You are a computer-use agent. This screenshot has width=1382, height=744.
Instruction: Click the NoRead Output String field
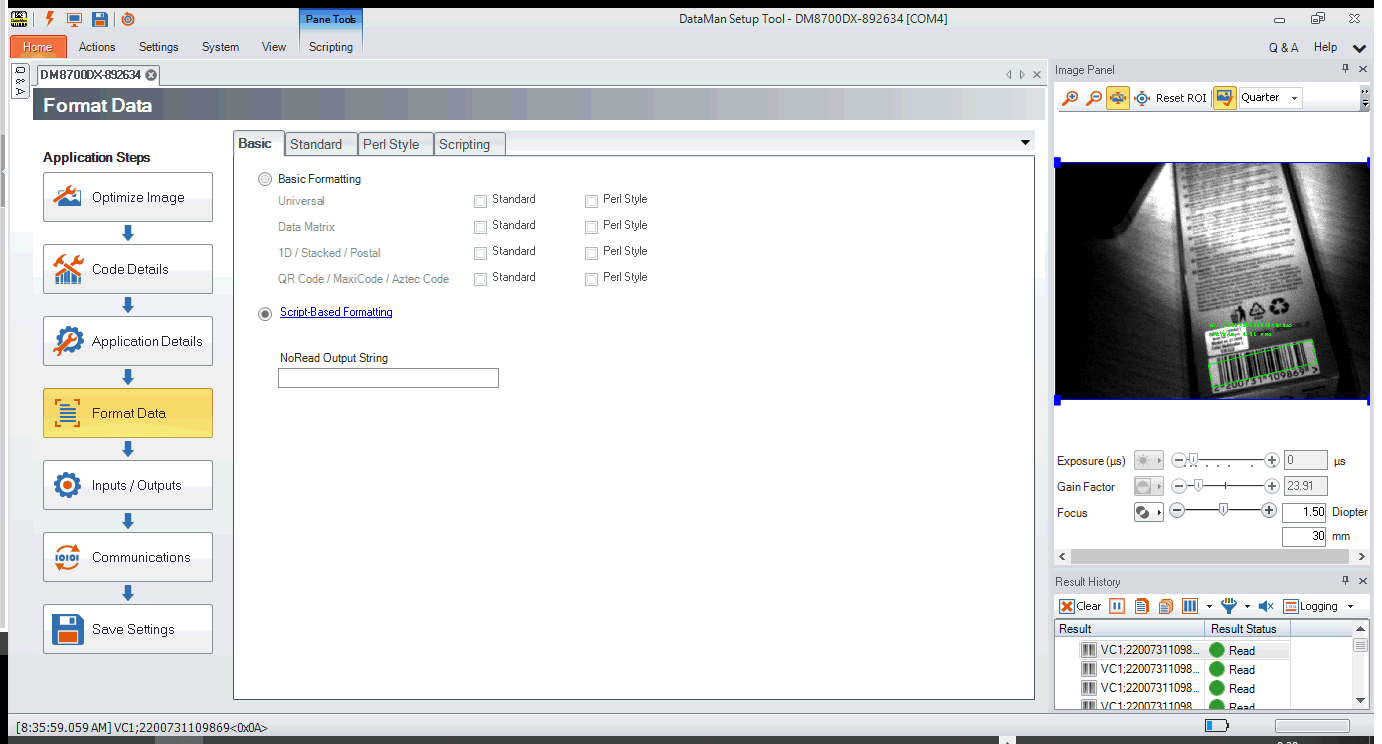point(388,378)
